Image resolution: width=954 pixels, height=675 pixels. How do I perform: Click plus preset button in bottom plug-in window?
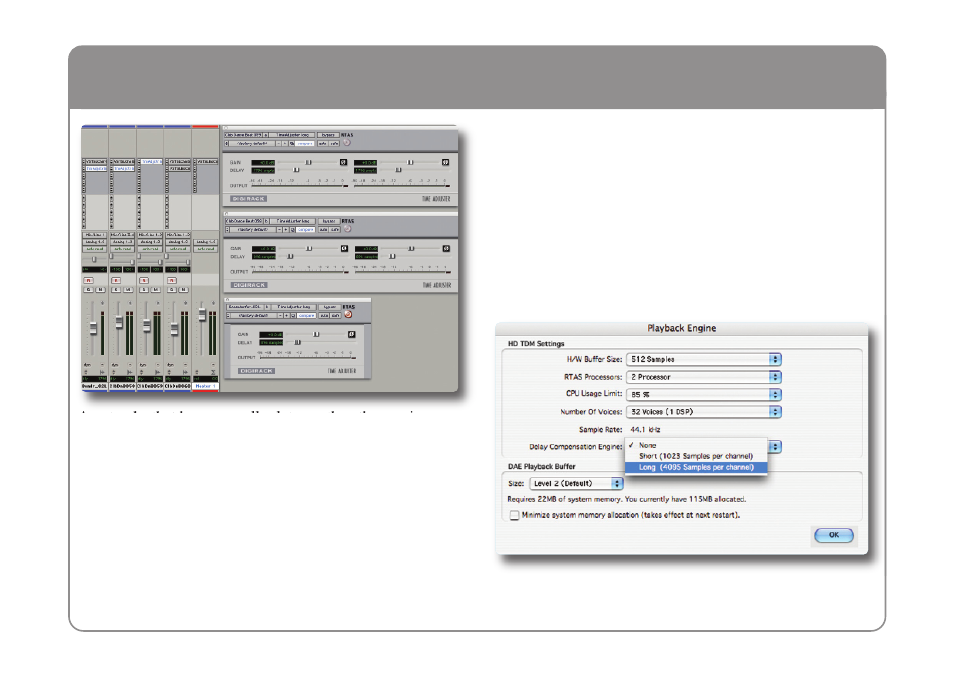tap(287, 315)
